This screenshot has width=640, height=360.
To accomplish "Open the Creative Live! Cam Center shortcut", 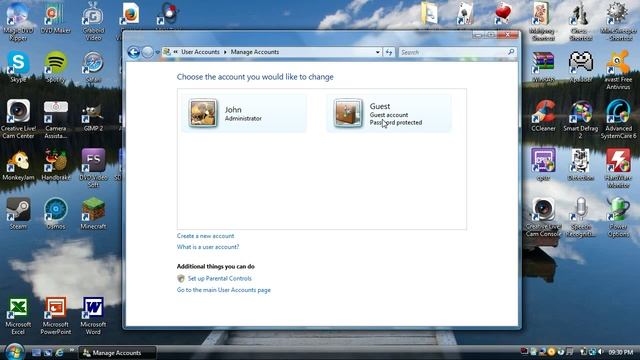I will coord(18,119).
